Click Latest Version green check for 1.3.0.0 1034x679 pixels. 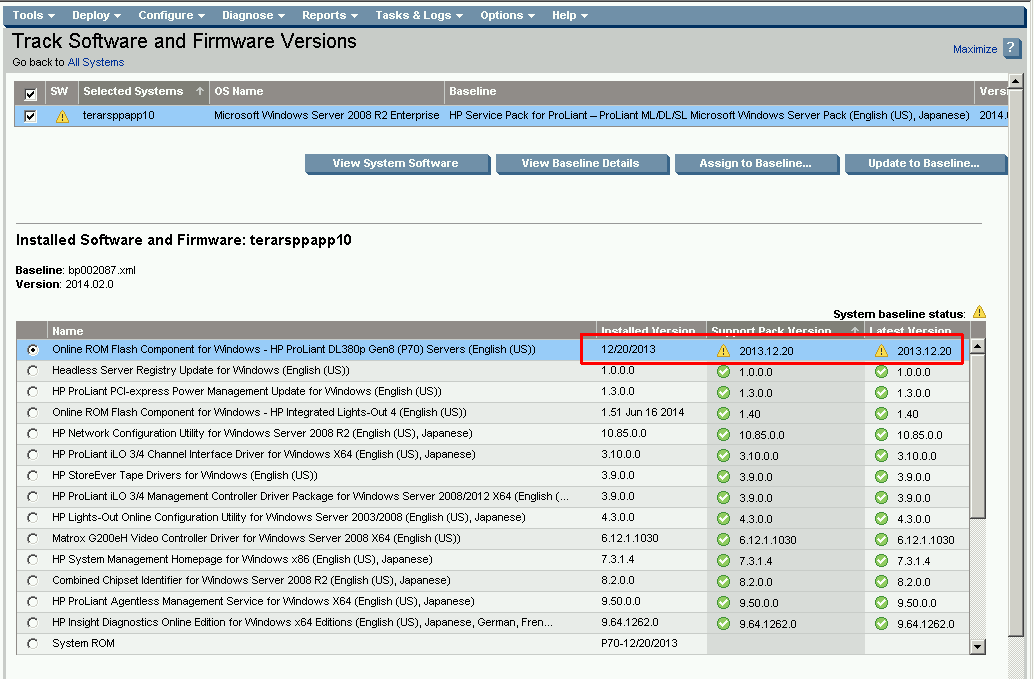tap(882, 393)
